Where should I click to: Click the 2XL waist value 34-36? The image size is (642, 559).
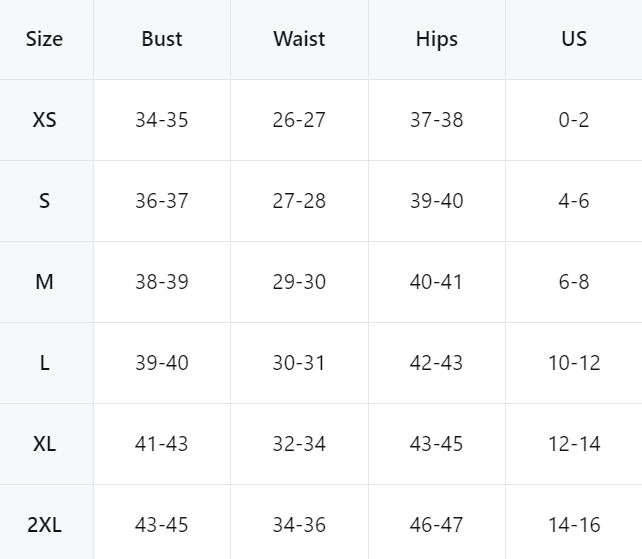pos(299,523)
